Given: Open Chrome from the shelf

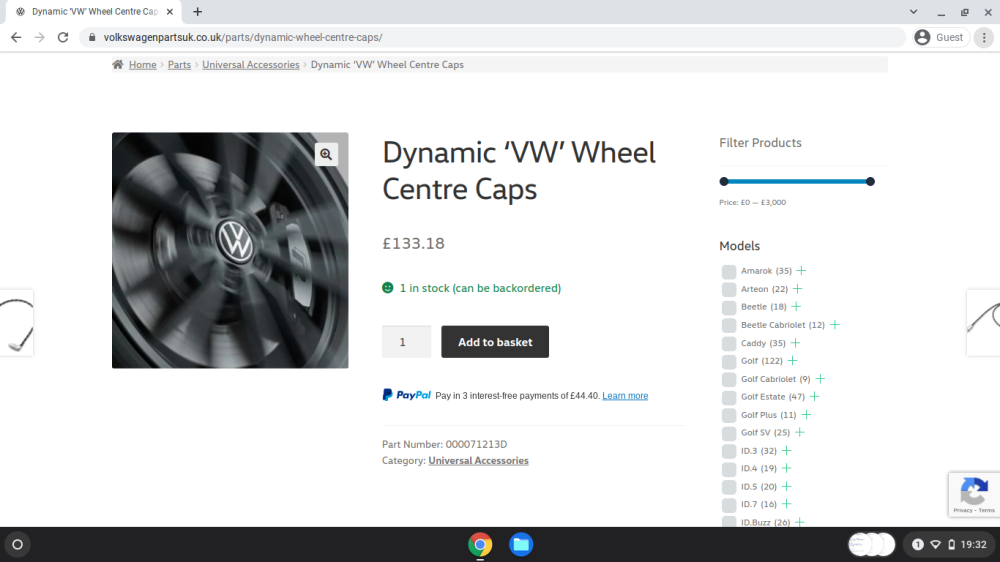Looking at the screenshot, I should pyautogui.click(x=480, y=544).
